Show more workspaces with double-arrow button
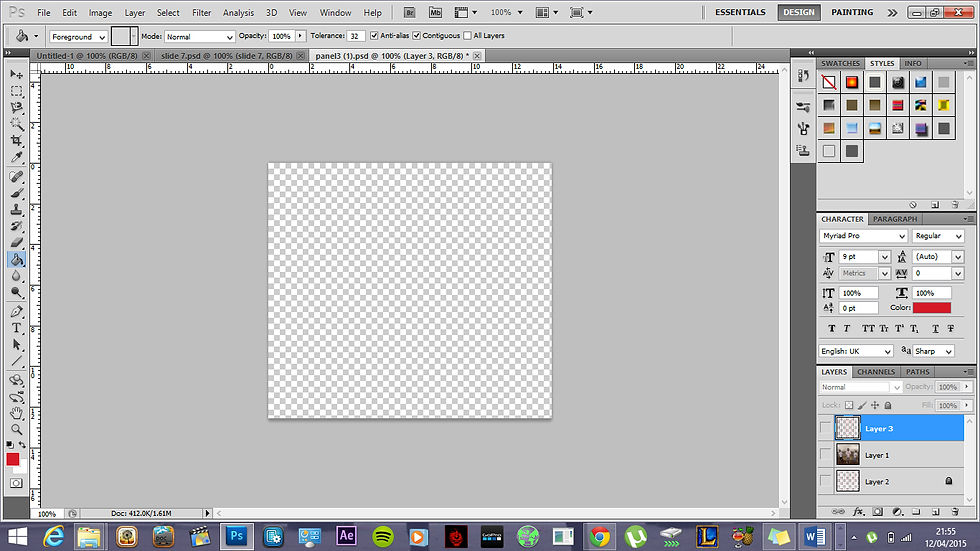Image resolution: width=980 pixels, height=551 pixels. (x=892, y=12)
